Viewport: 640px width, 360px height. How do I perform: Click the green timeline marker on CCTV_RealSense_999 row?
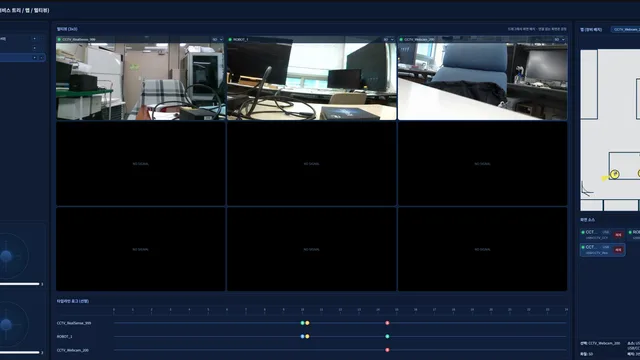[x=302, y=323]
